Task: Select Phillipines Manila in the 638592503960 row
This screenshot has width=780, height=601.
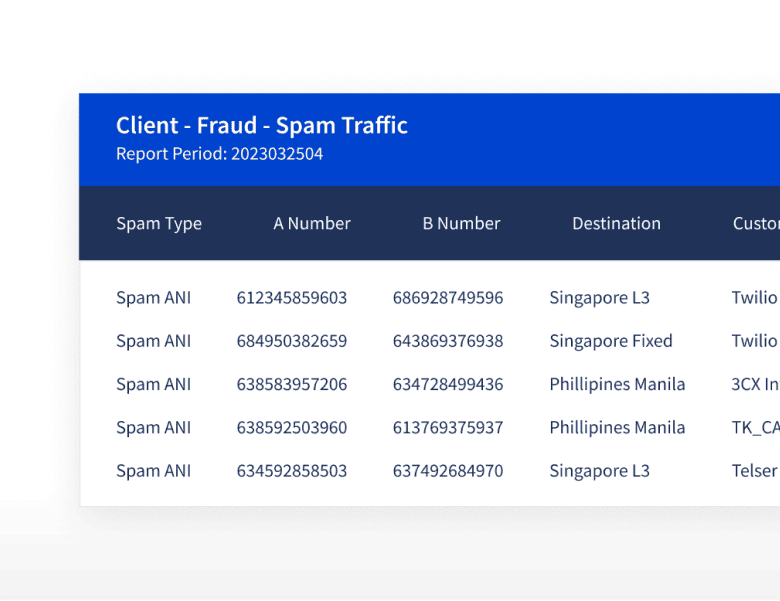Action: [x=617, y=428]
